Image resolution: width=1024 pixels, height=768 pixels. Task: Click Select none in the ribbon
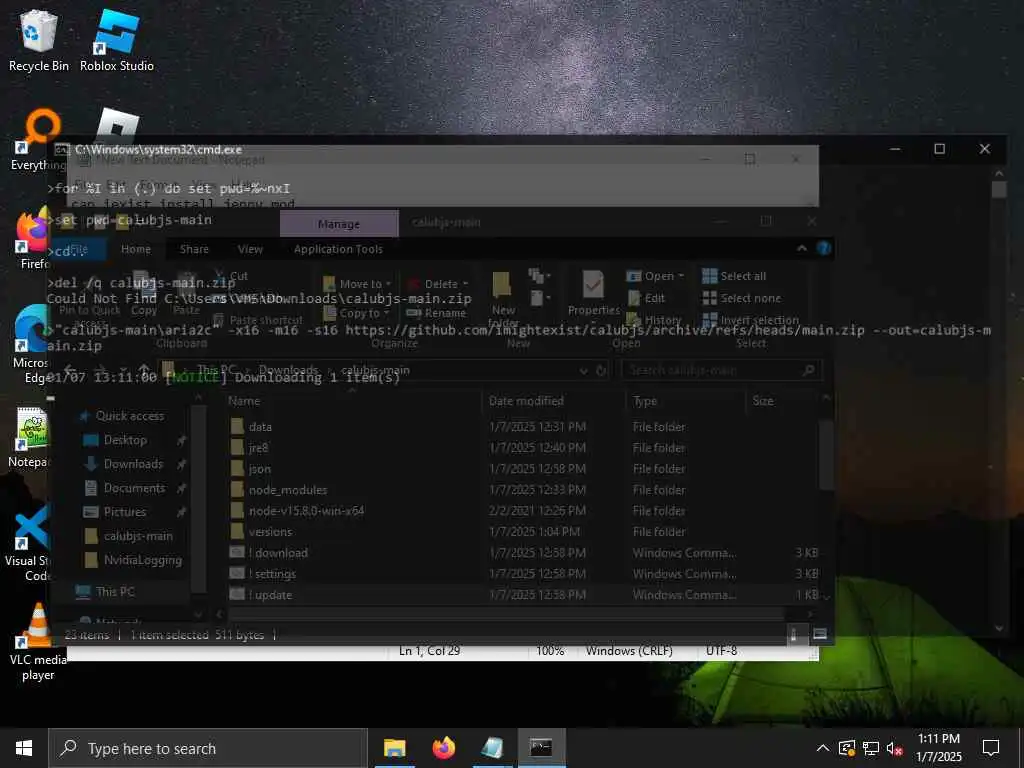[x=741, y=298]
